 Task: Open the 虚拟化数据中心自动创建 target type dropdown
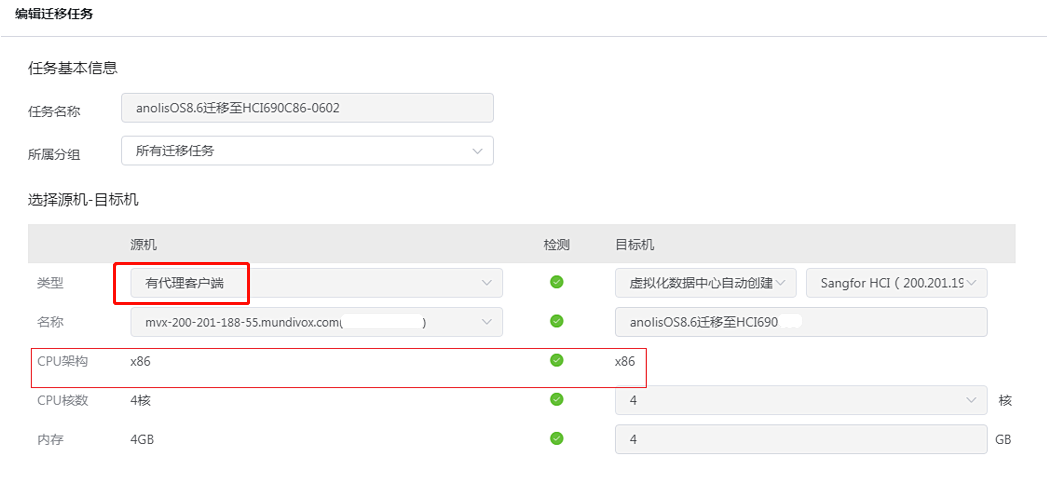tap(705, 283)
